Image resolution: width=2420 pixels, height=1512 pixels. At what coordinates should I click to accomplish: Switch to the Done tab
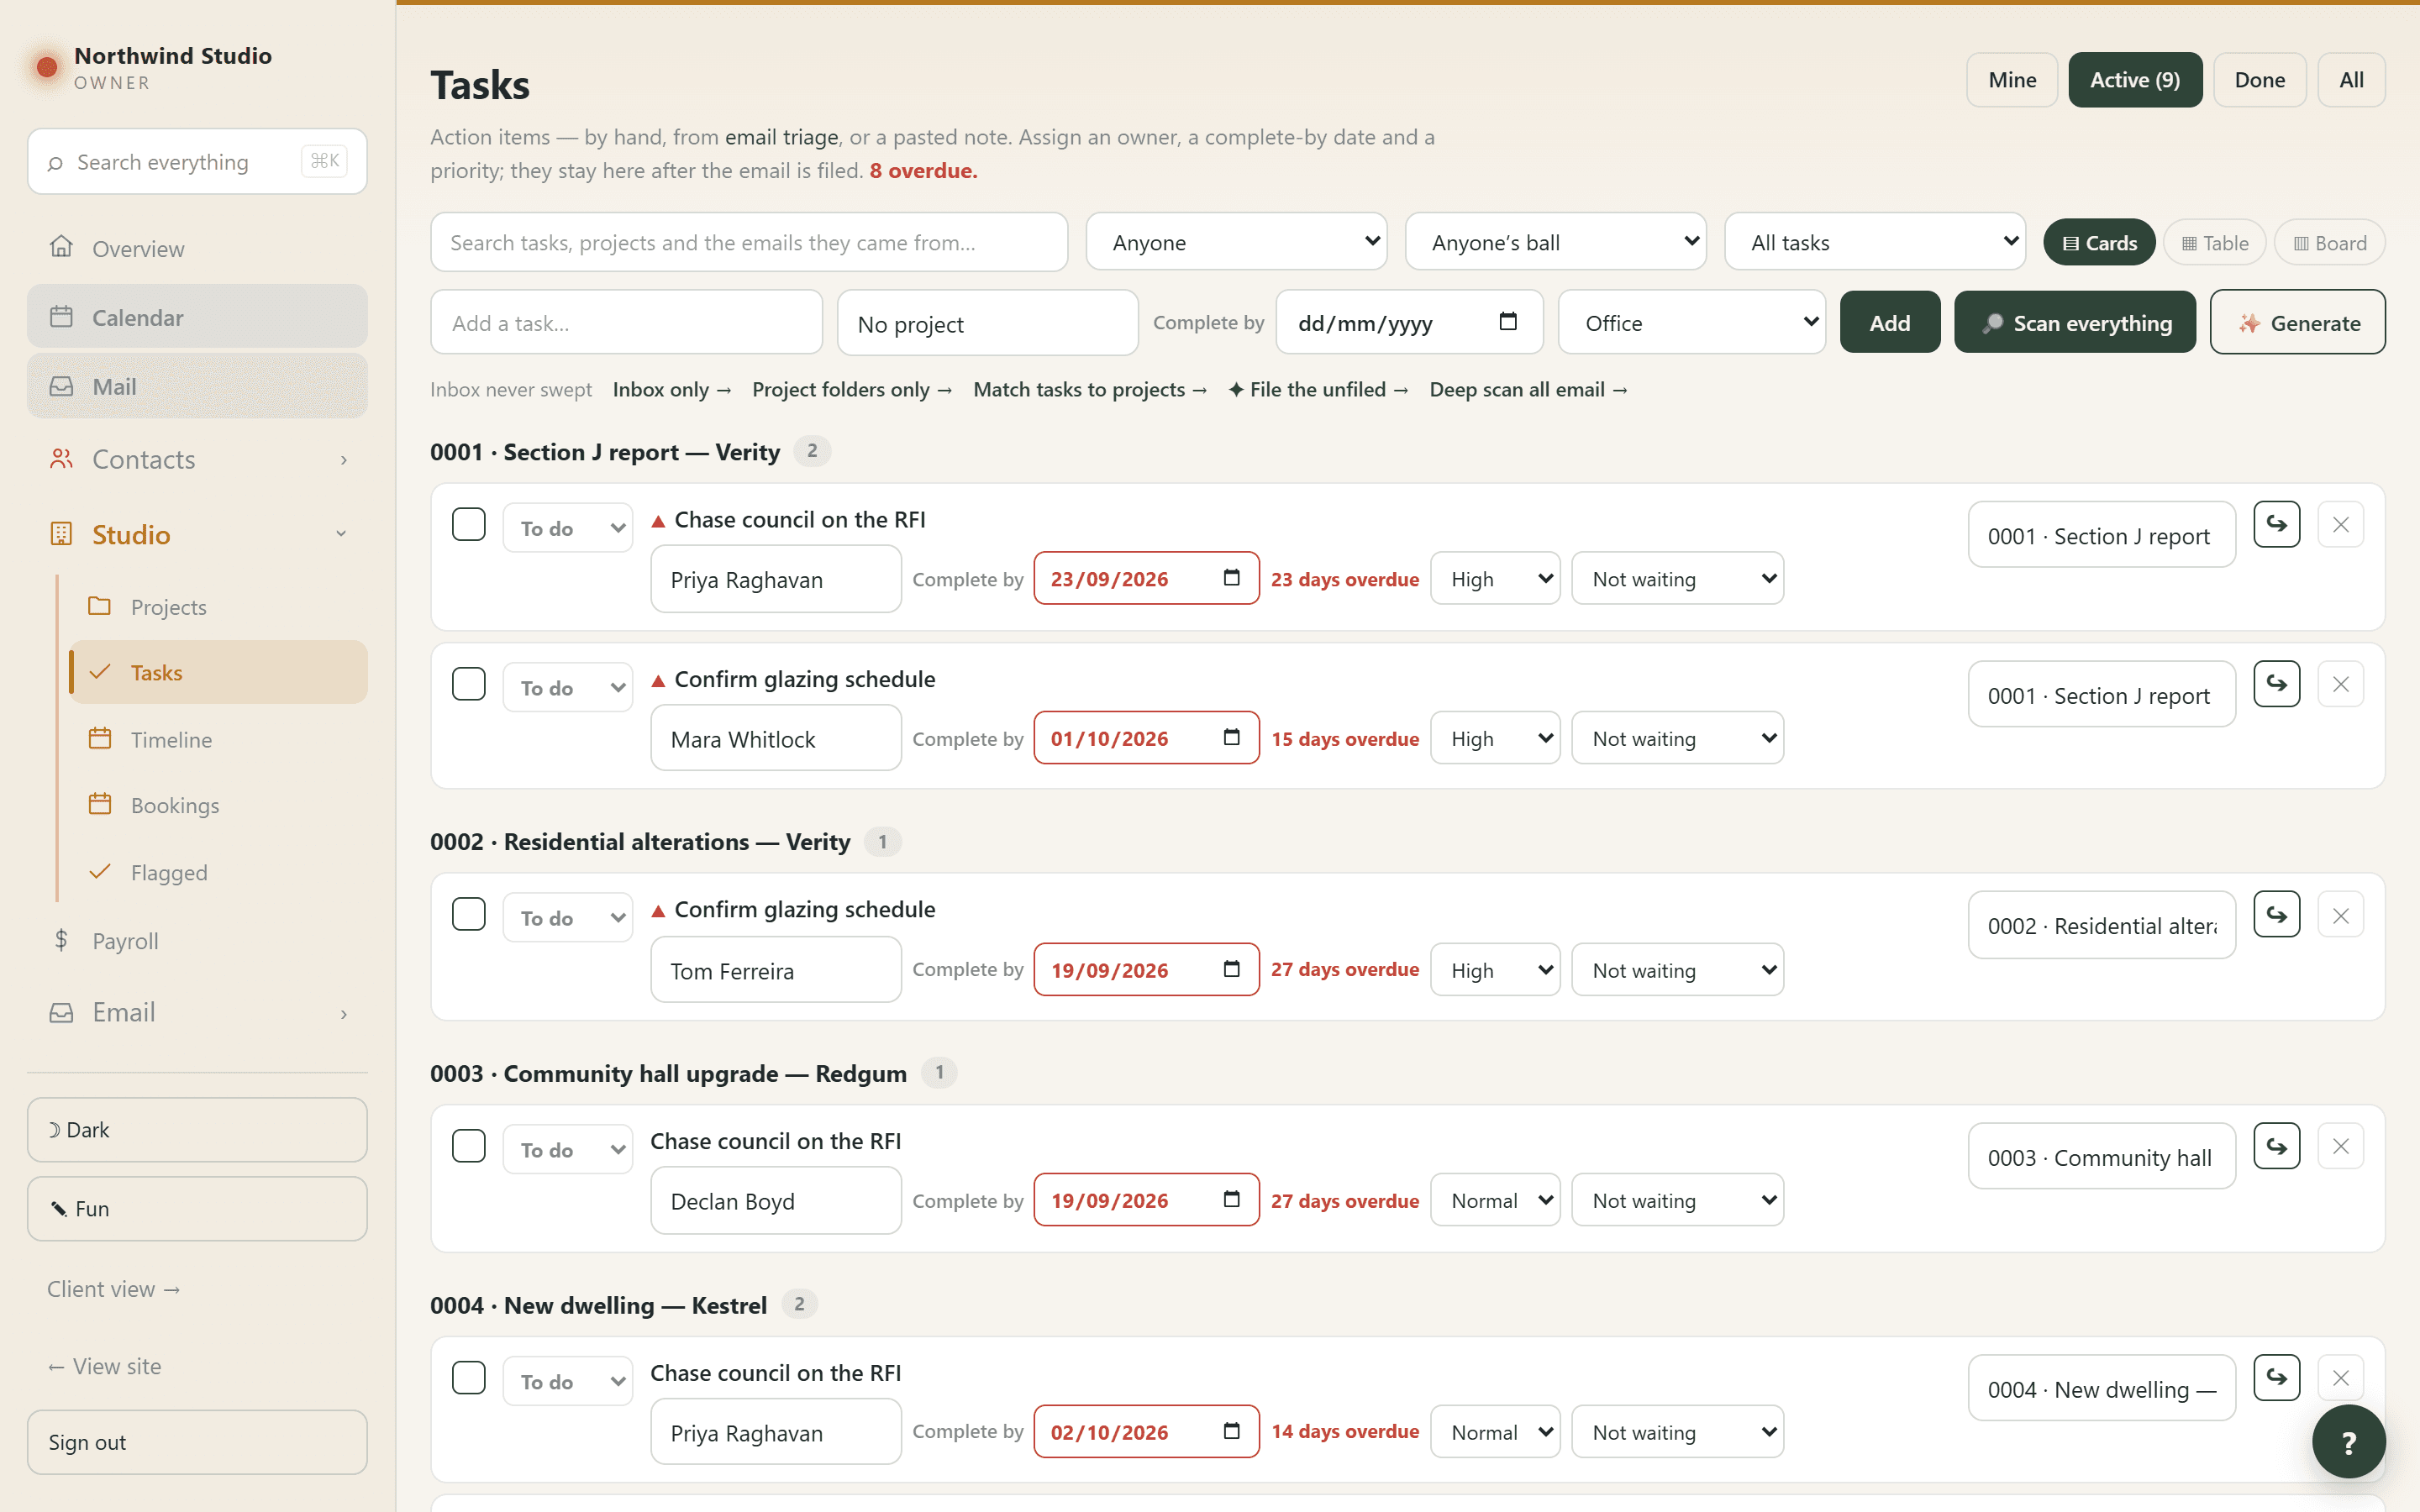click(2260, 80)
